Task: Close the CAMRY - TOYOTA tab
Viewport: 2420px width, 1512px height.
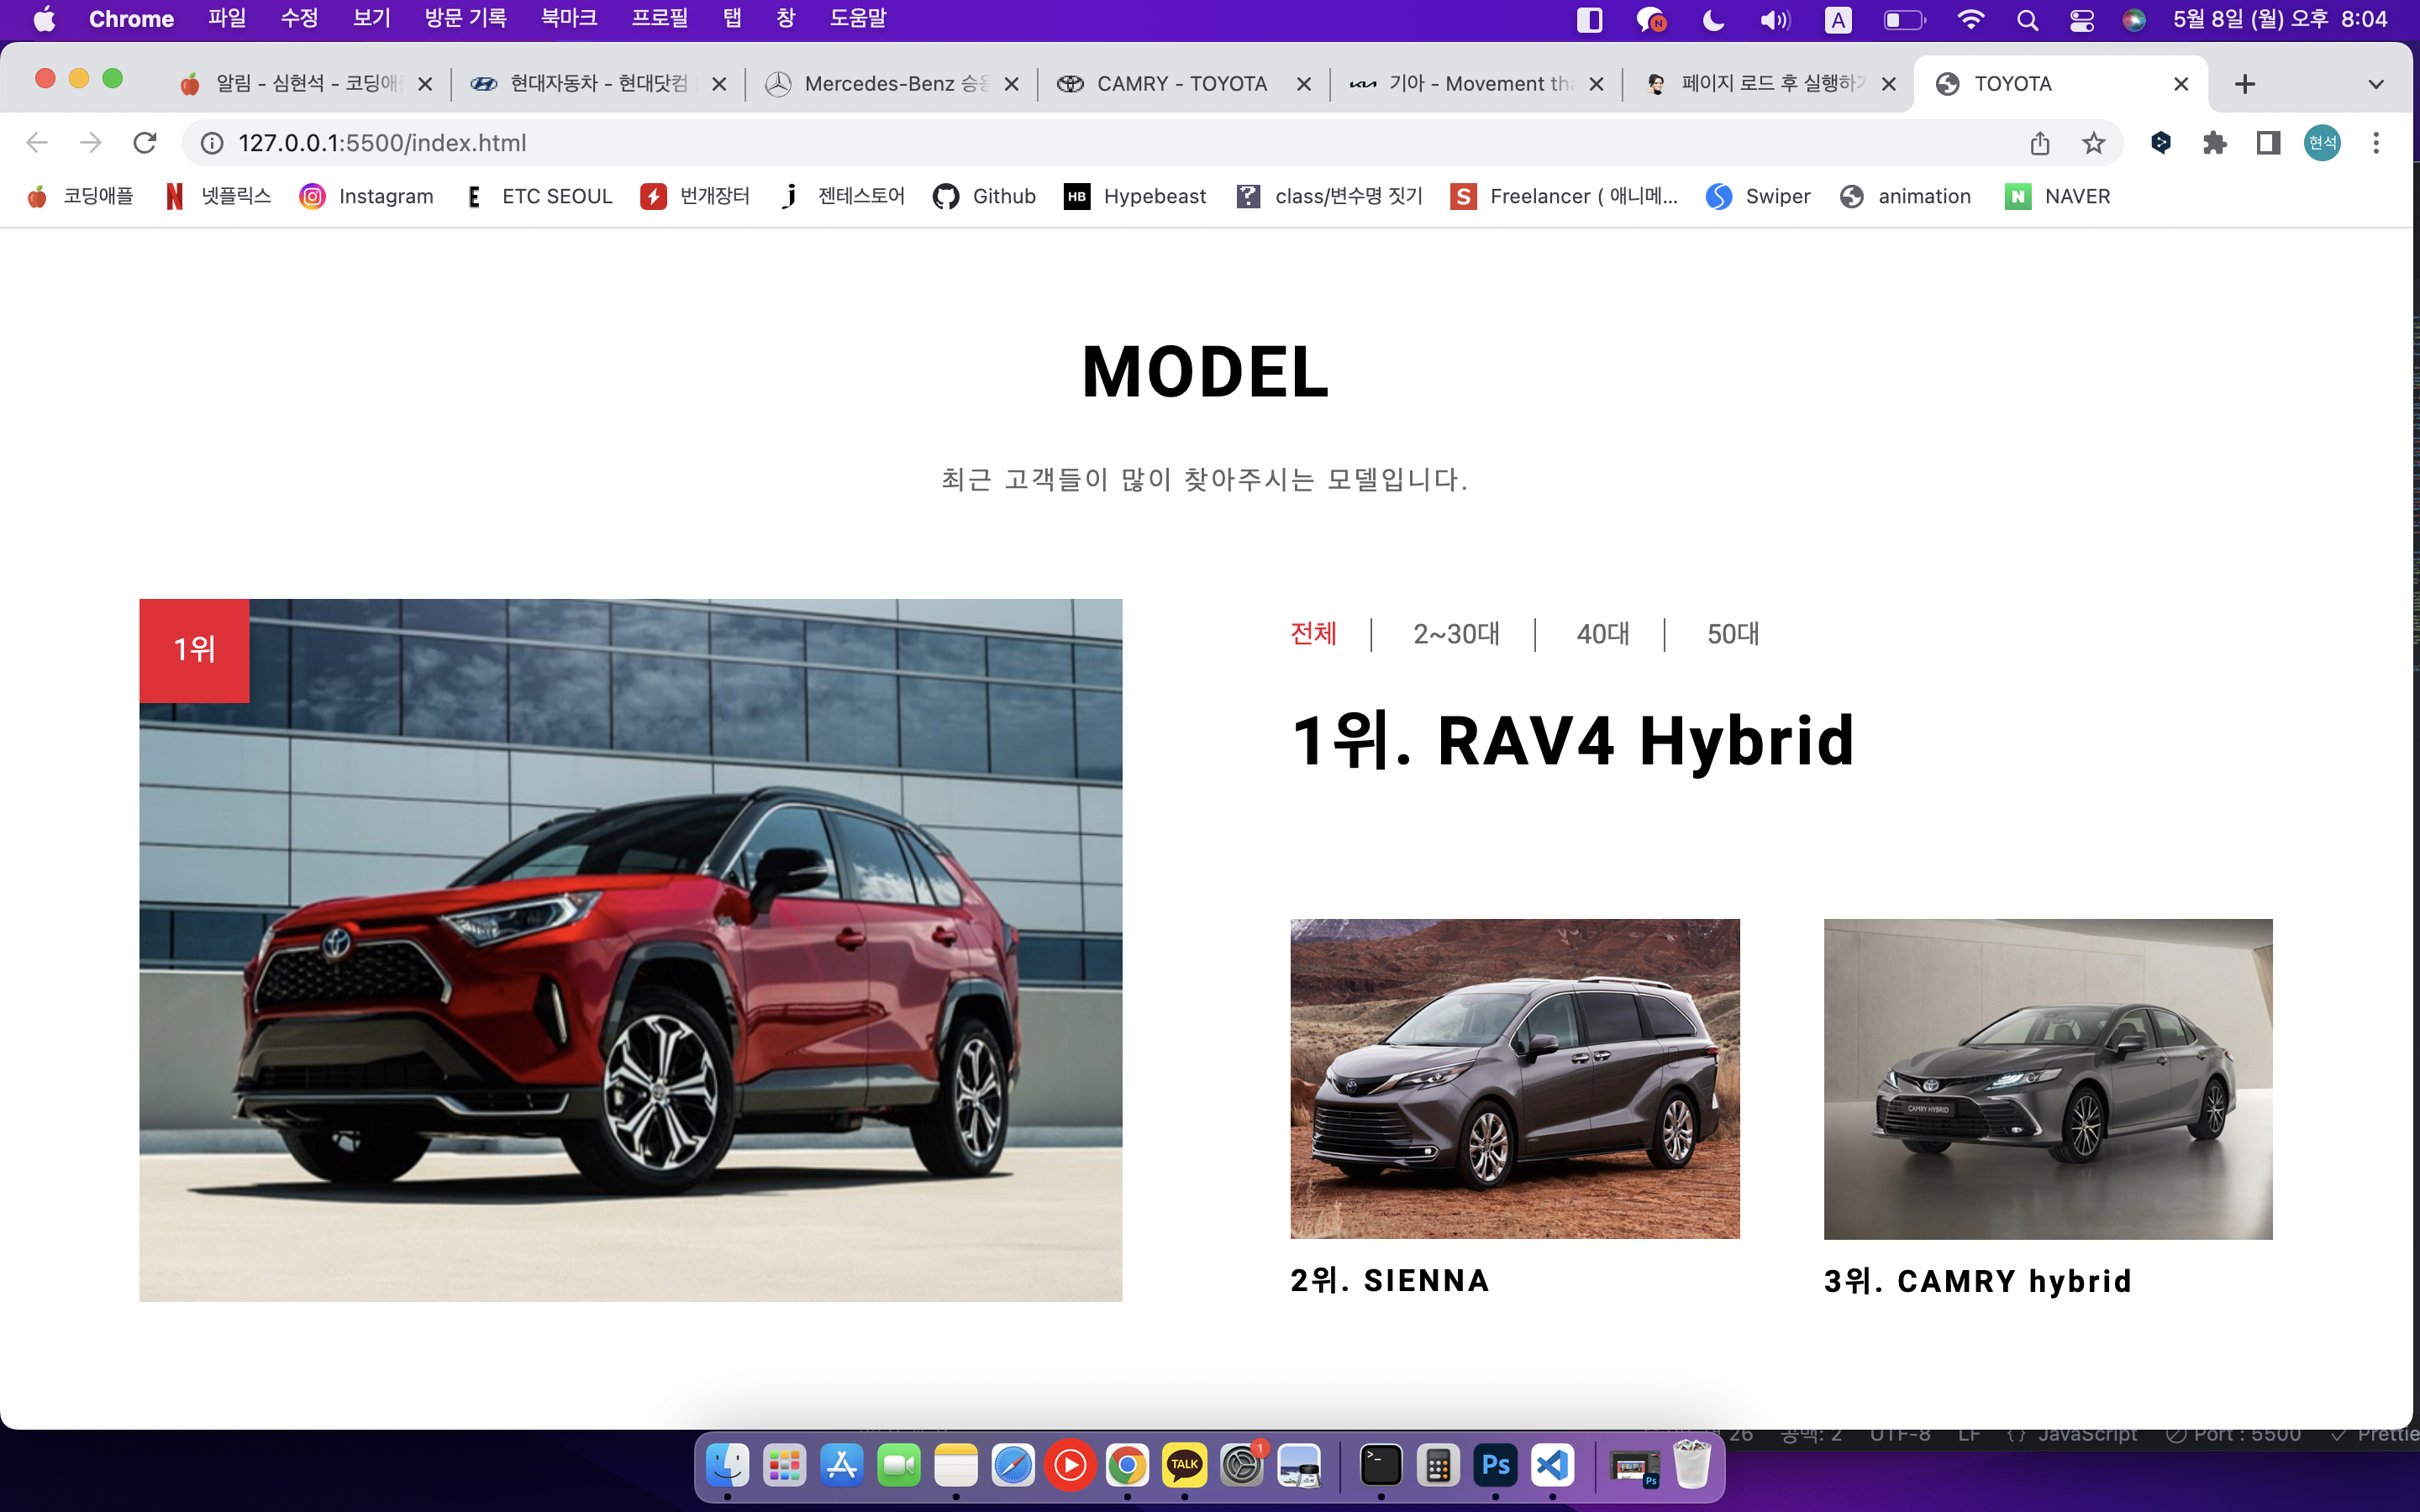Action: click(x=1304, y=84)
